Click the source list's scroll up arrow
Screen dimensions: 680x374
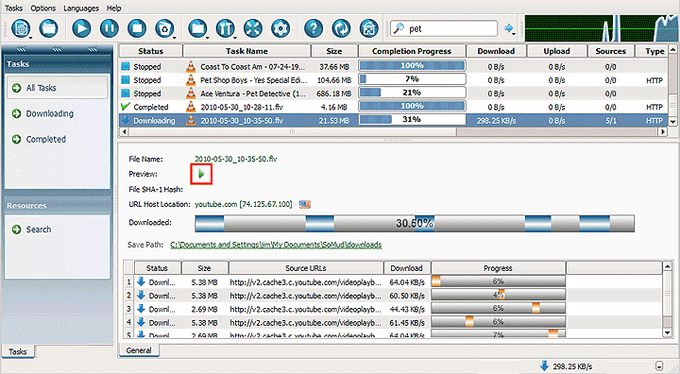click(x=667, y=266)
